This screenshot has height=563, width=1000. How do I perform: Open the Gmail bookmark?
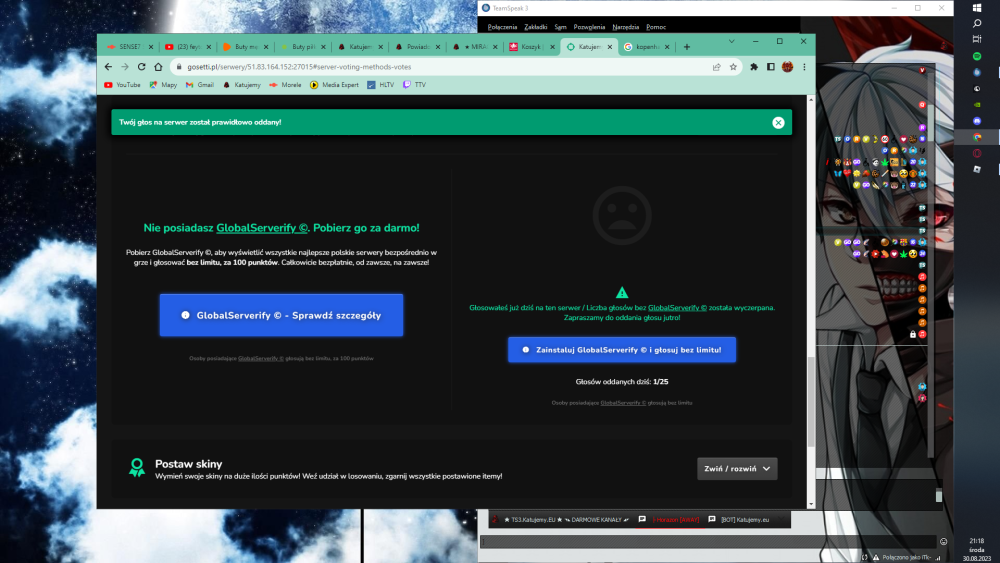click(200, 85)
